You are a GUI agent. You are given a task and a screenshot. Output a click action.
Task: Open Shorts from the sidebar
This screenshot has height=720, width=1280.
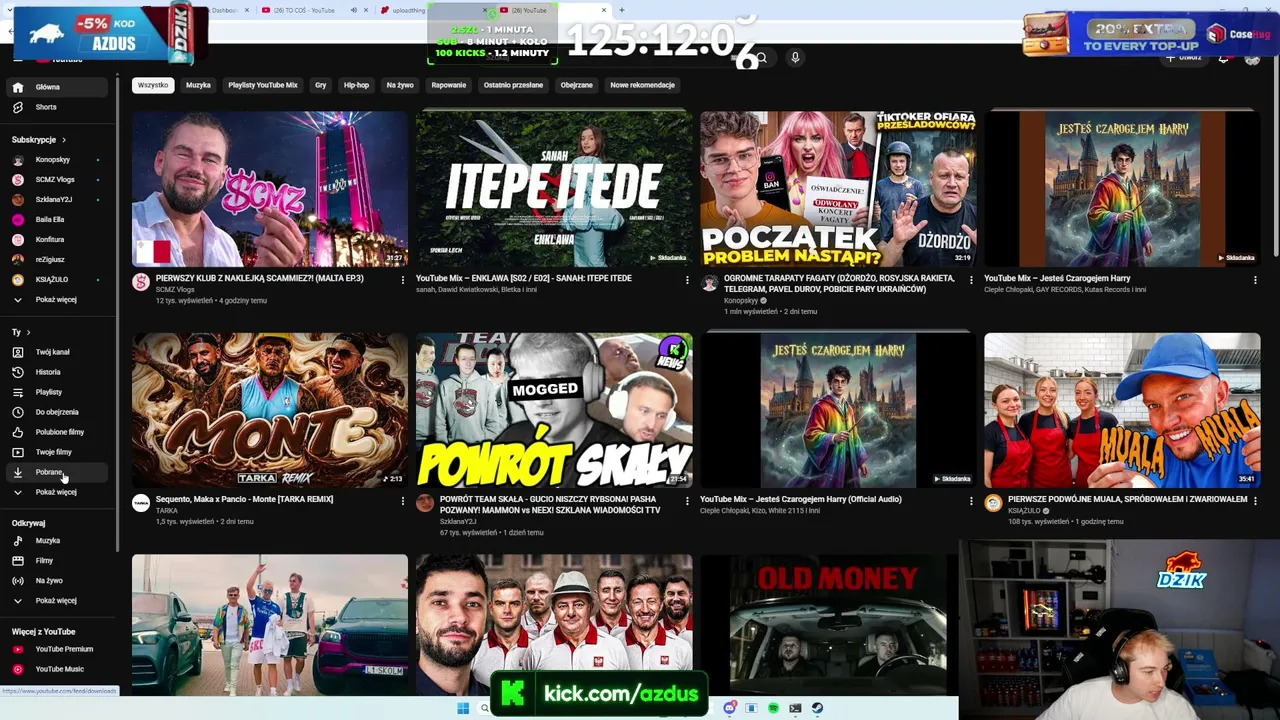click(59, 107)
